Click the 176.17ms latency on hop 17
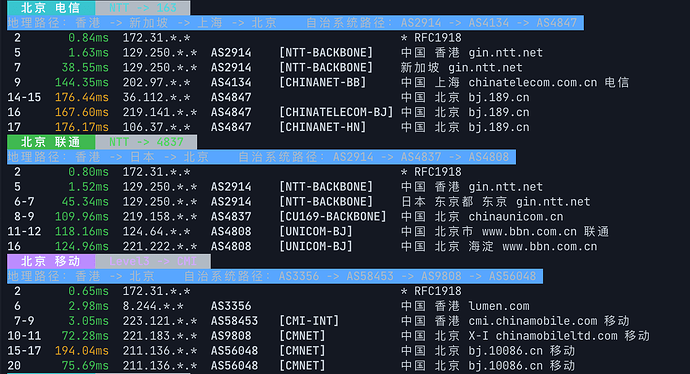 pyautogui.click(x=81, y=128)
